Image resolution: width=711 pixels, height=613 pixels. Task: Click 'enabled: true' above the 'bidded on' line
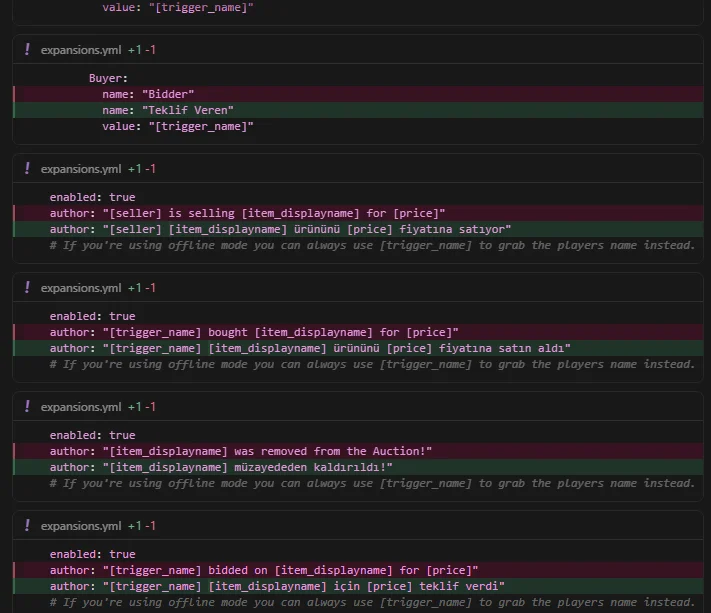click(93, 554)
